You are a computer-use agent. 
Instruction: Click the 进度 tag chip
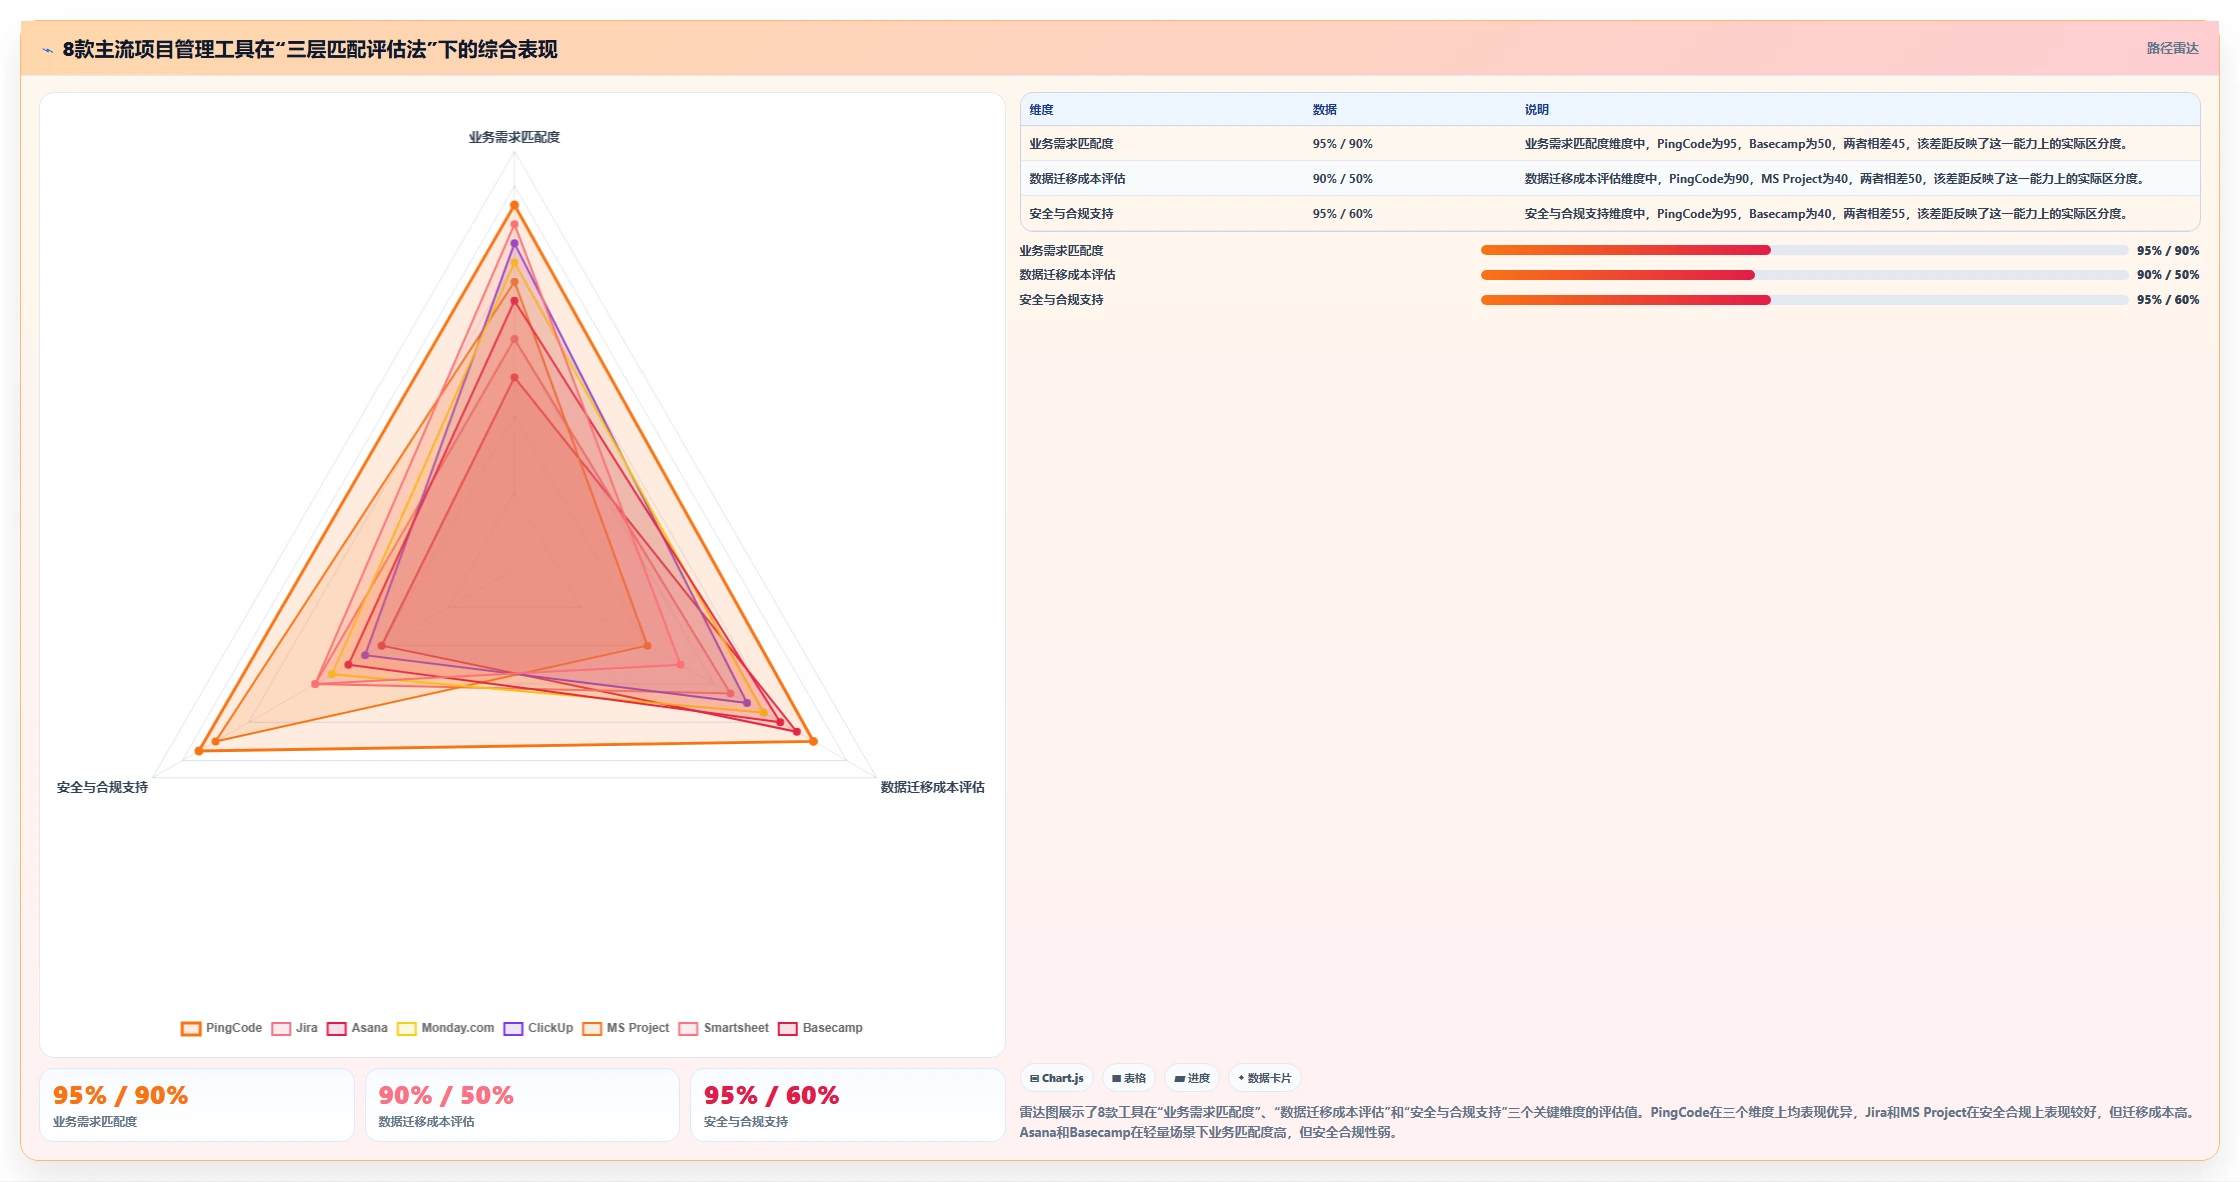[x=1192, y=1078]
